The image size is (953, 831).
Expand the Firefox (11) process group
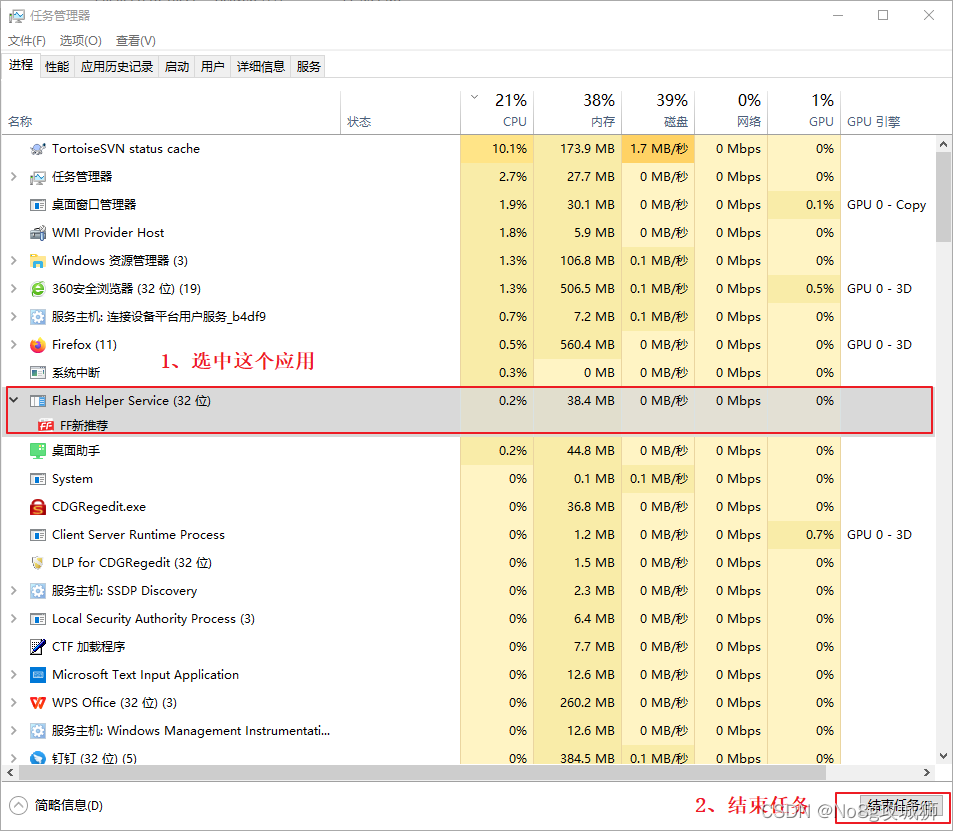click(13, 345)
